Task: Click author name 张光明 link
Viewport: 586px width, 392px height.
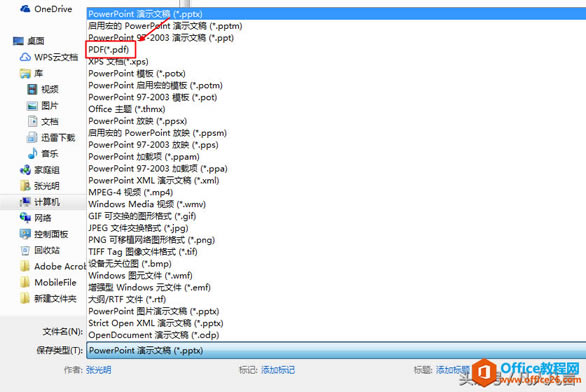Action: (x=99, y=370)
